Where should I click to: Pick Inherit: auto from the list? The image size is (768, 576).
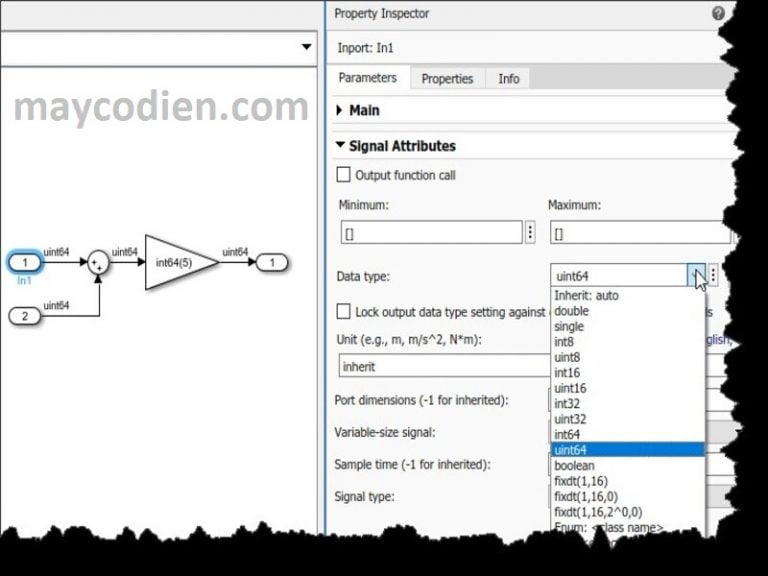point(586,295)
